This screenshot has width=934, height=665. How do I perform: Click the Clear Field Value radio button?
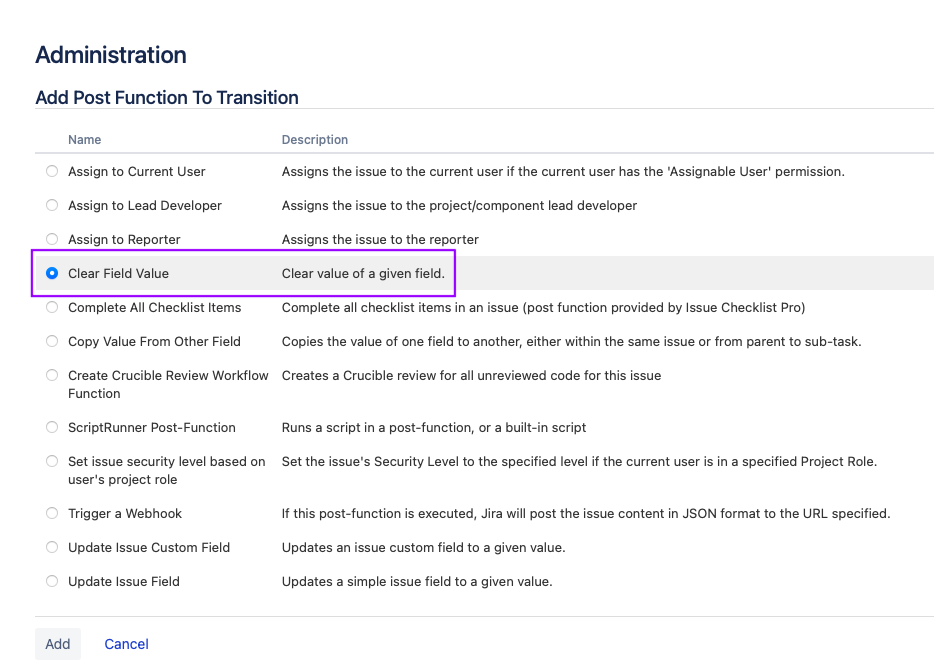52,274
